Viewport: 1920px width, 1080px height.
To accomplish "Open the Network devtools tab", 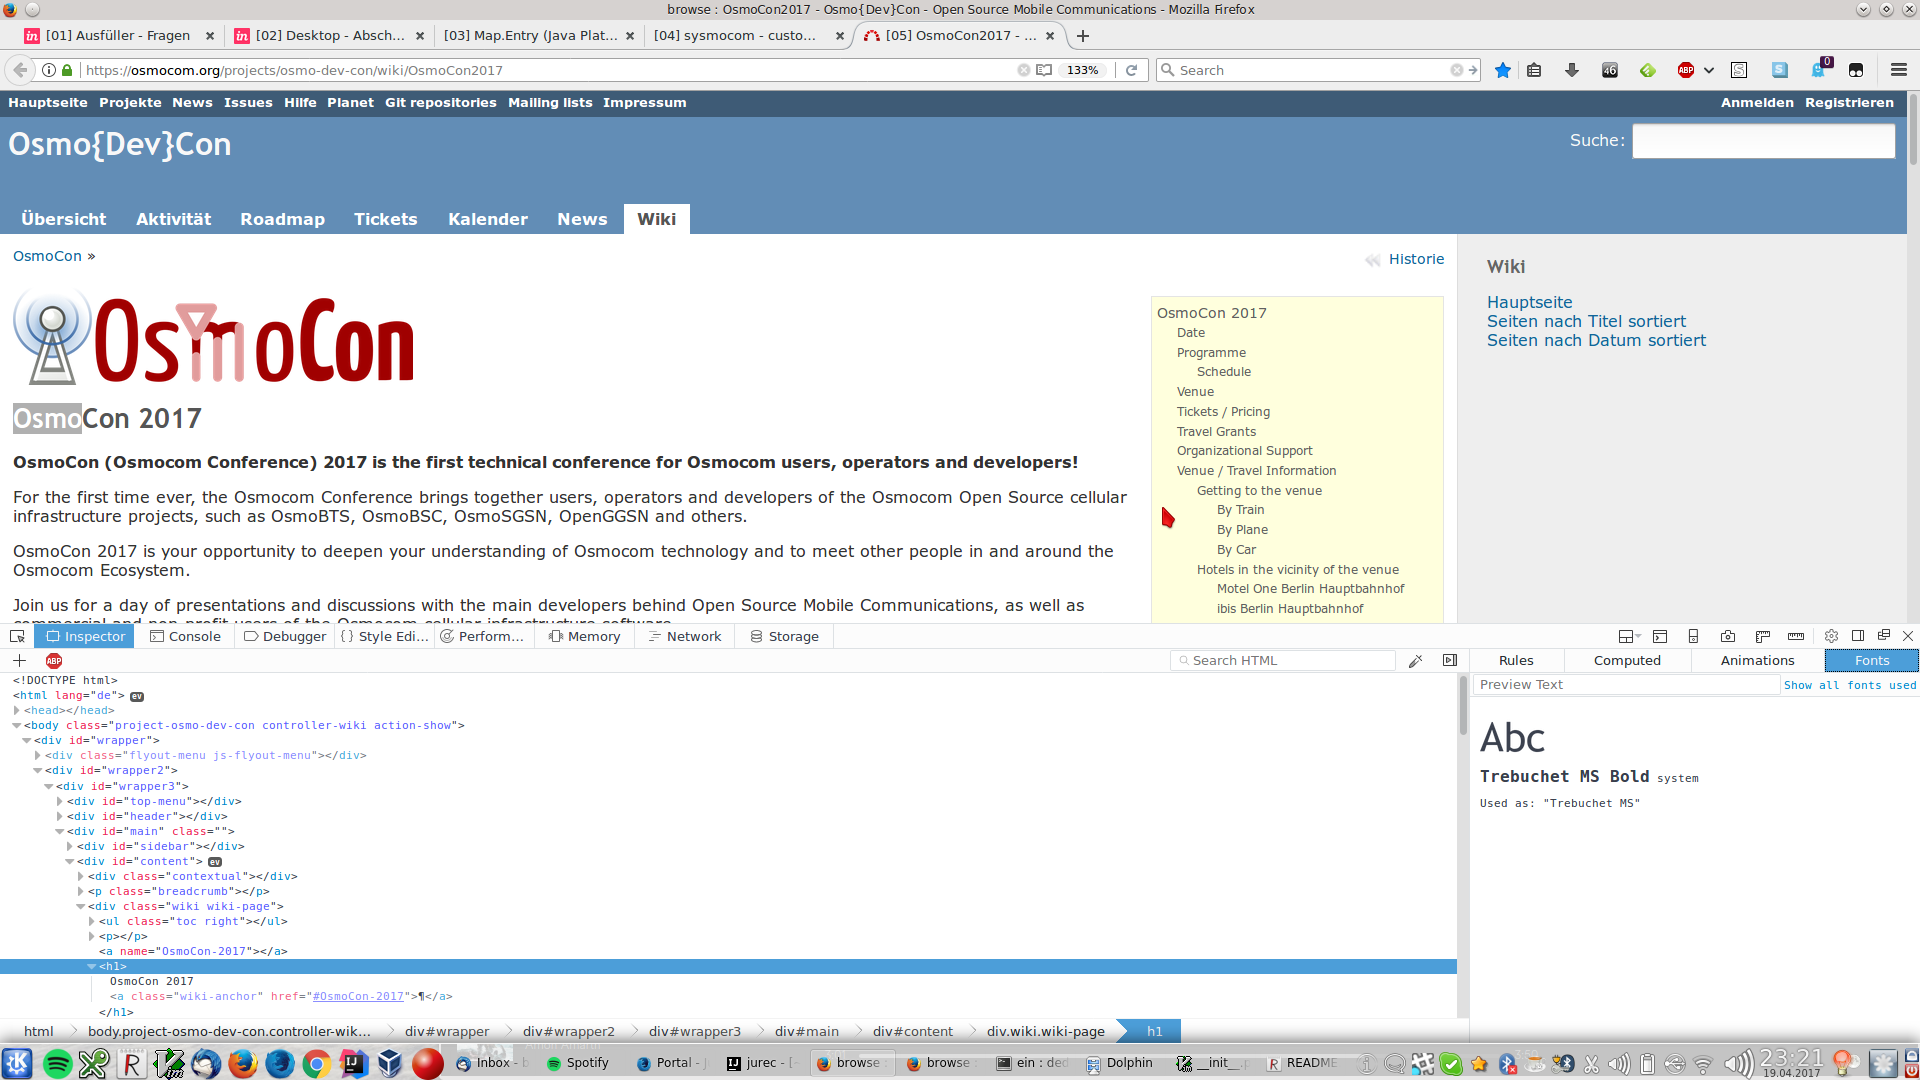I will (685, 636).
